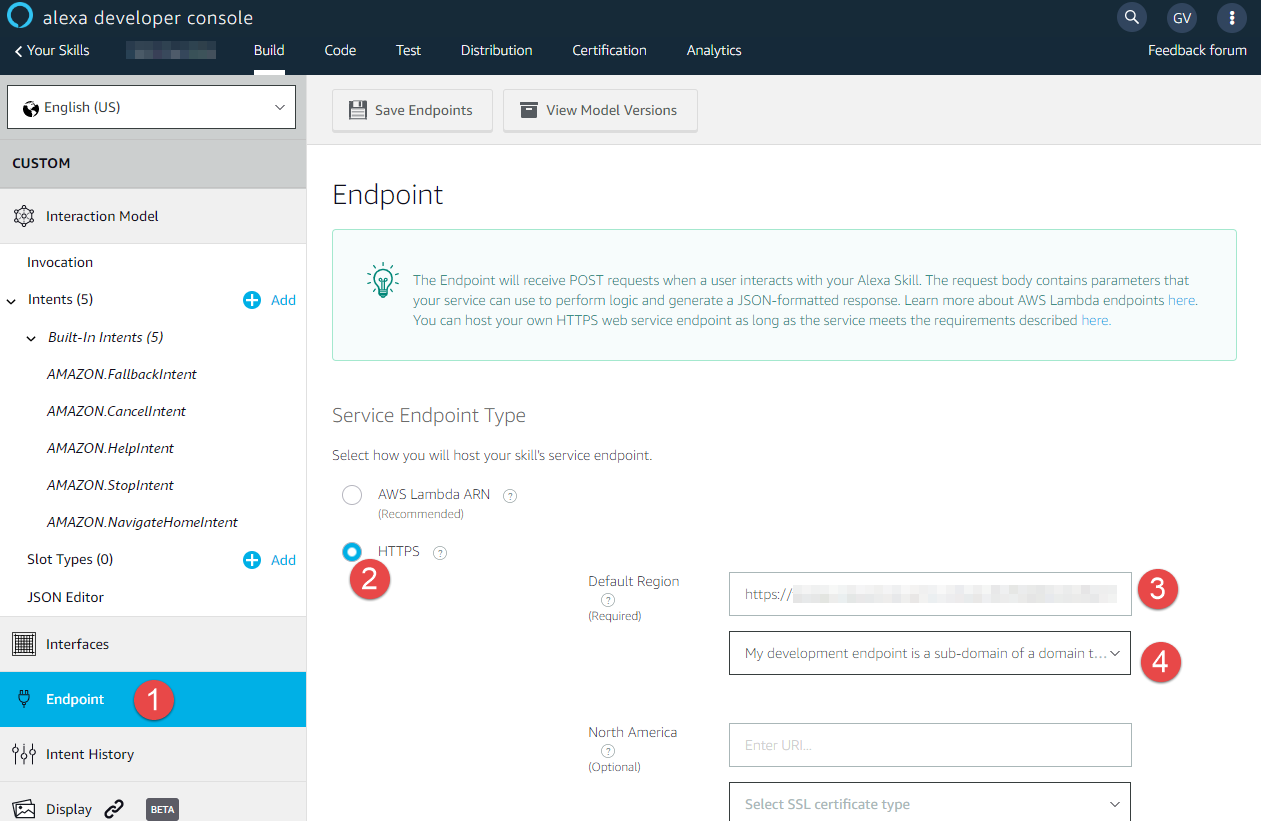Screen dimensions: 1261x821
Task: Open the GV user avatar menu
Action: tap(1182, 17)
